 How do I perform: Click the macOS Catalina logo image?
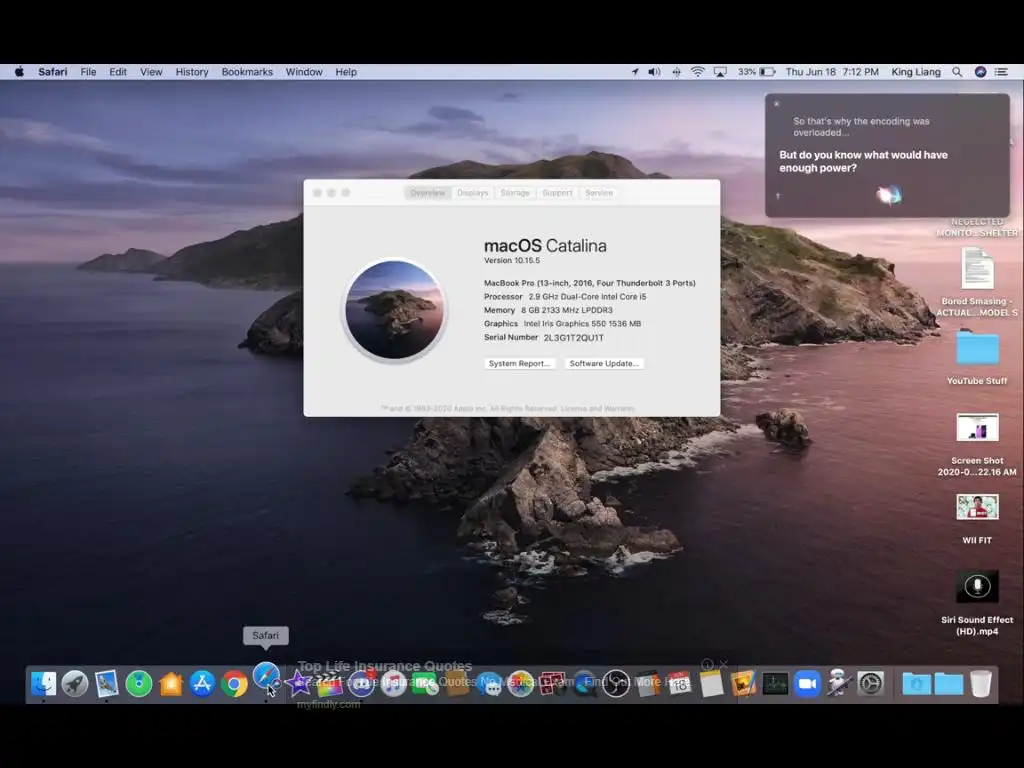click(394, 310)
